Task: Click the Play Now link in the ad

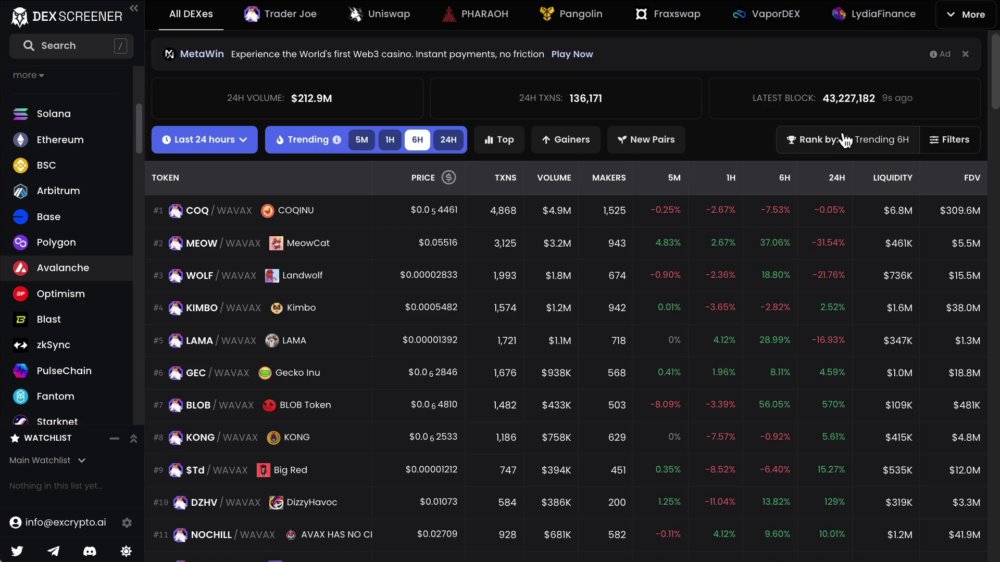Action: (x=572, y=54)
